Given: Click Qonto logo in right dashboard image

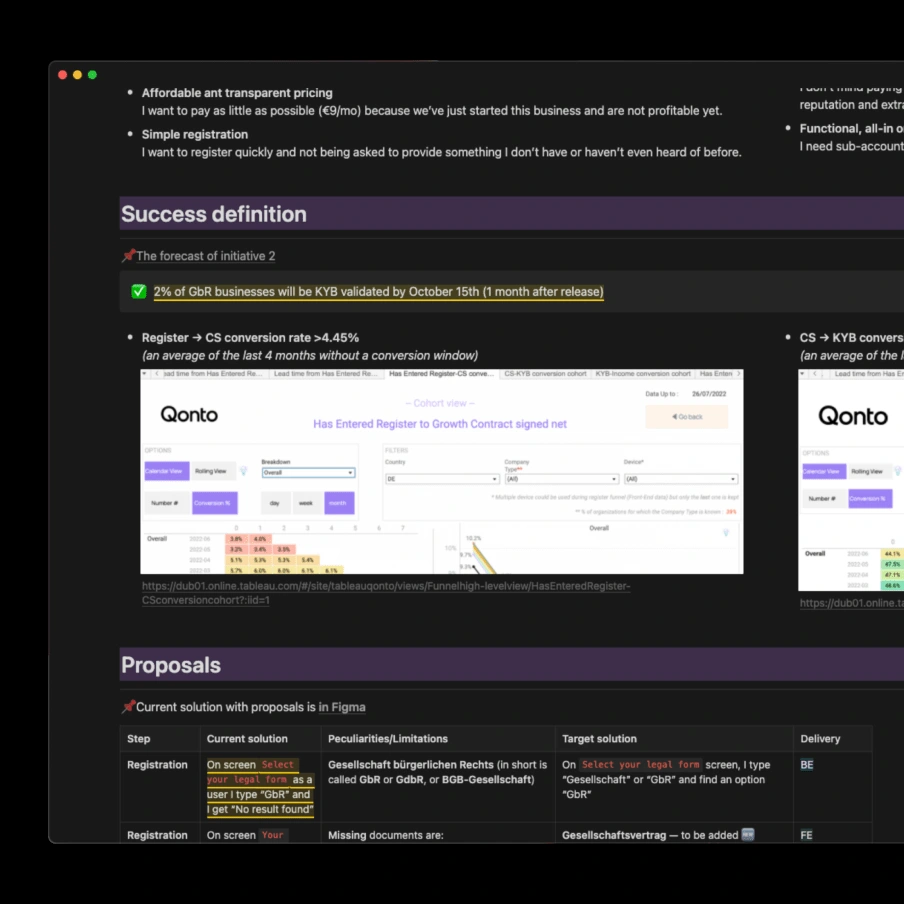Looking at the screenshot, I should (853, 415).
